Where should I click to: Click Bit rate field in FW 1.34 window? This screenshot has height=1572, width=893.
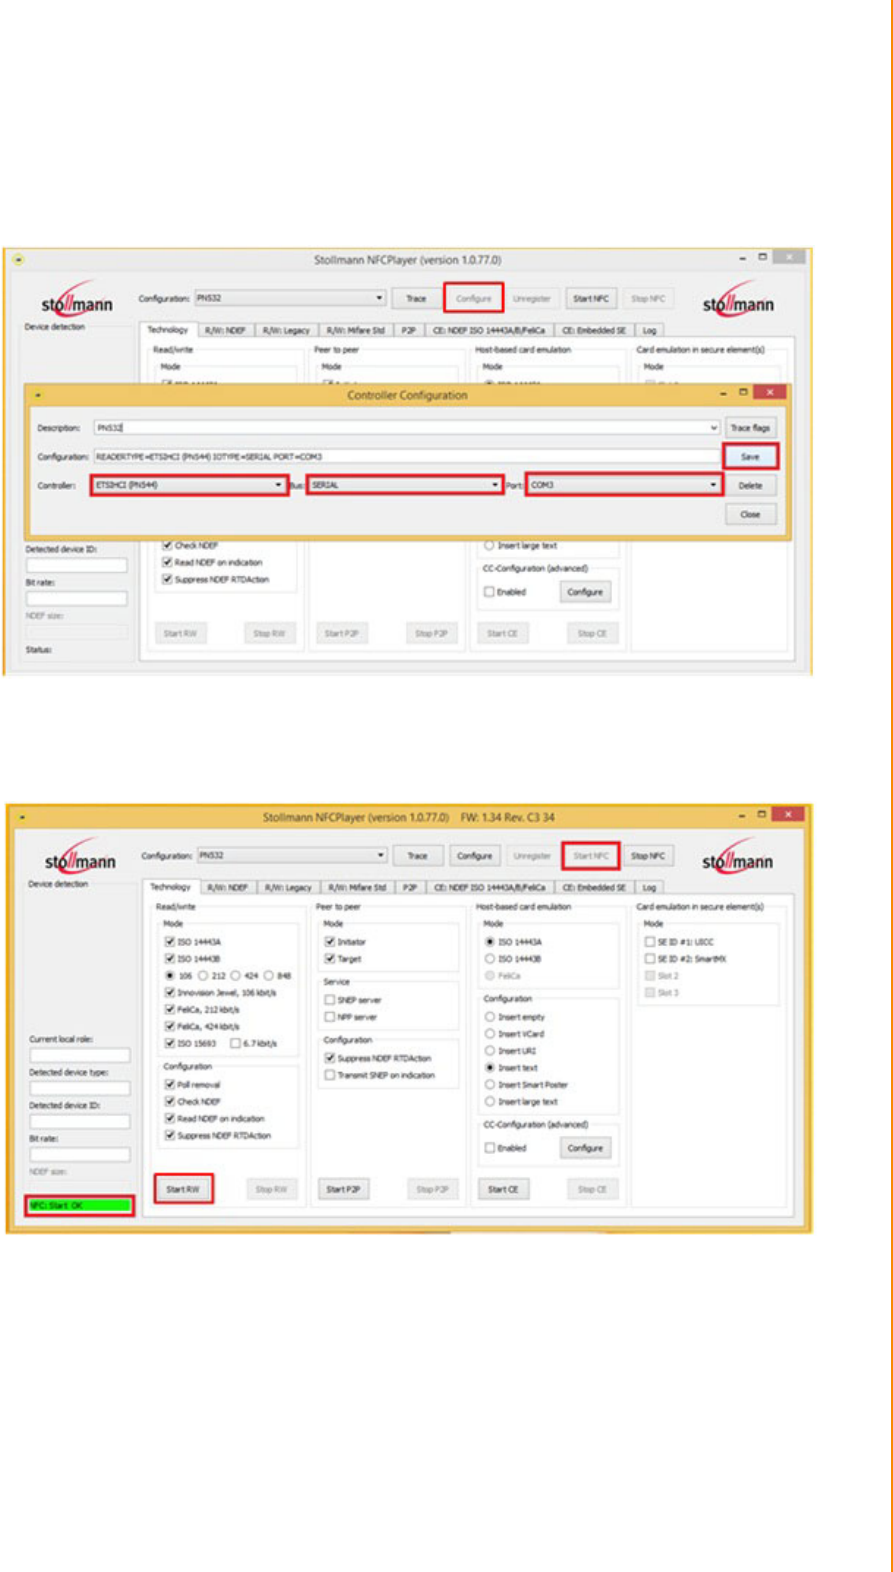pyautogui.click(x=79, y=1154)
